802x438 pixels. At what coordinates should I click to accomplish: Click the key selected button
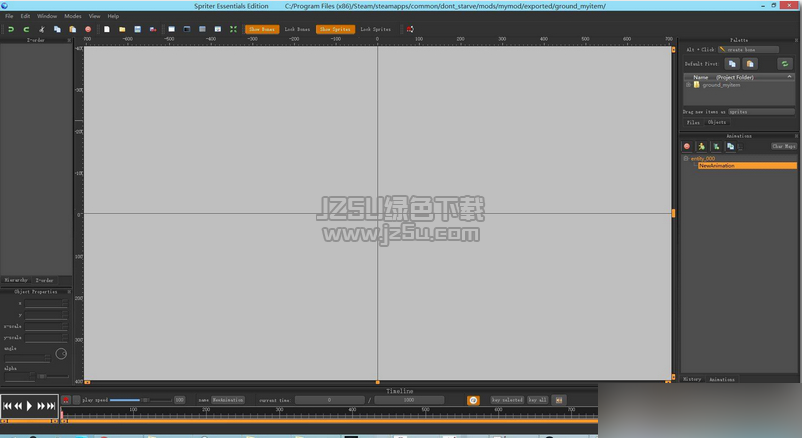pyautogui.click(x=507, y=400)
